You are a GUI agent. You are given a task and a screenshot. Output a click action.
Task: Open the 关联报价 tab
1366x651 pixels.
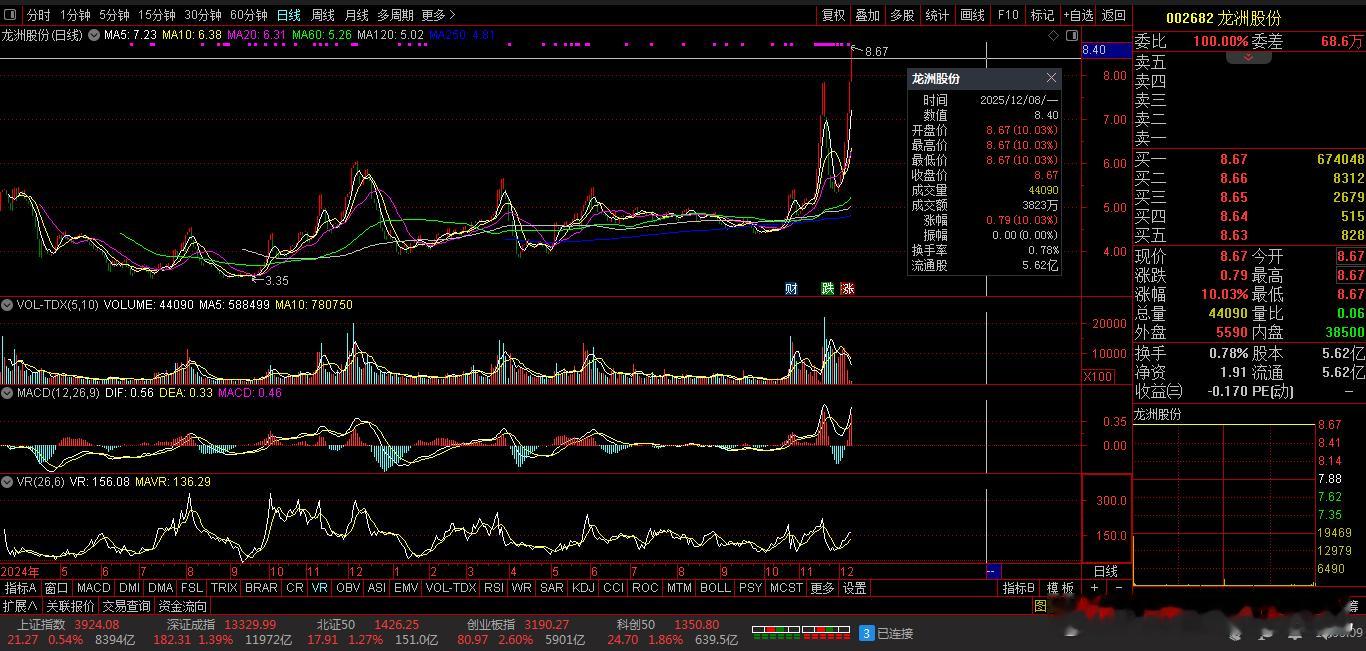[x=70, y=606]
